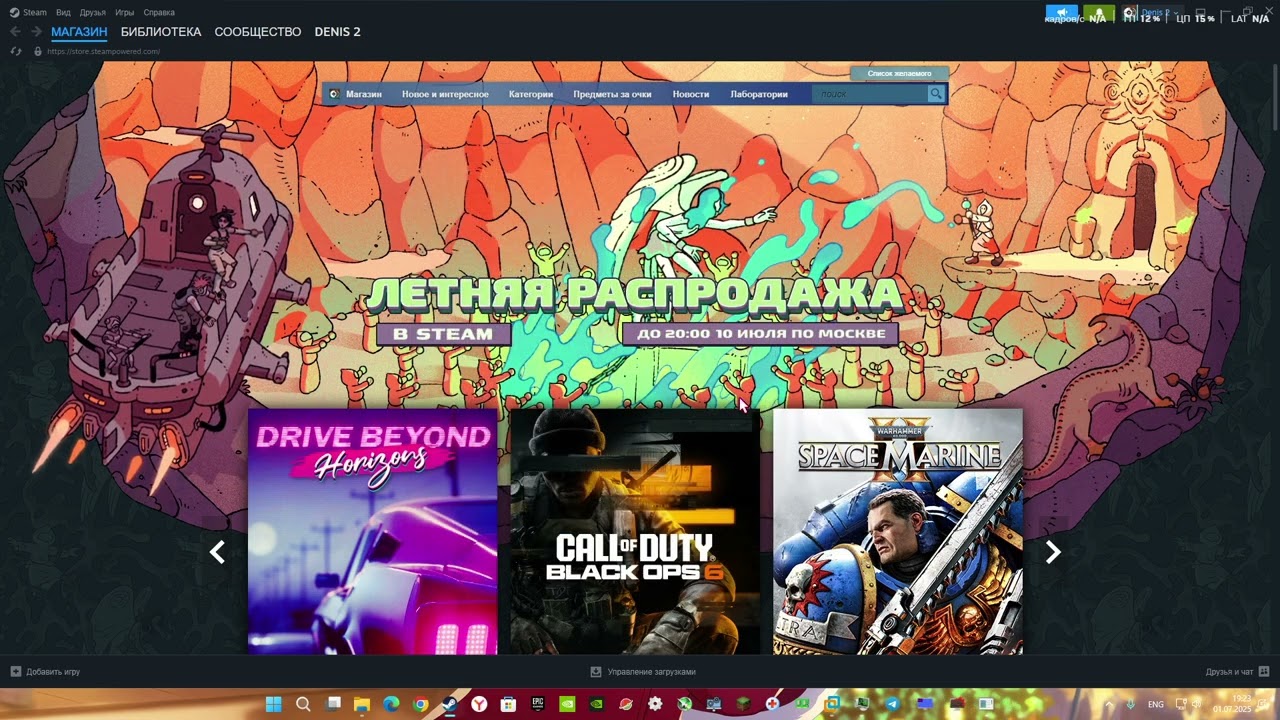Open the Call of Duty Black Ops 6 card
The image size is (1280, 720).
pos(635,531)
